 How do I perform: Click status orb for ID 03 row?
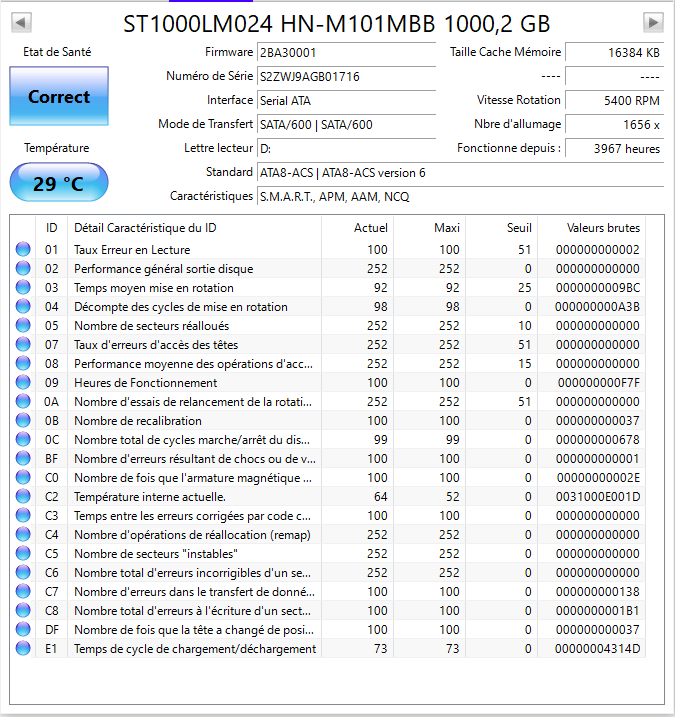pos(23,287)
